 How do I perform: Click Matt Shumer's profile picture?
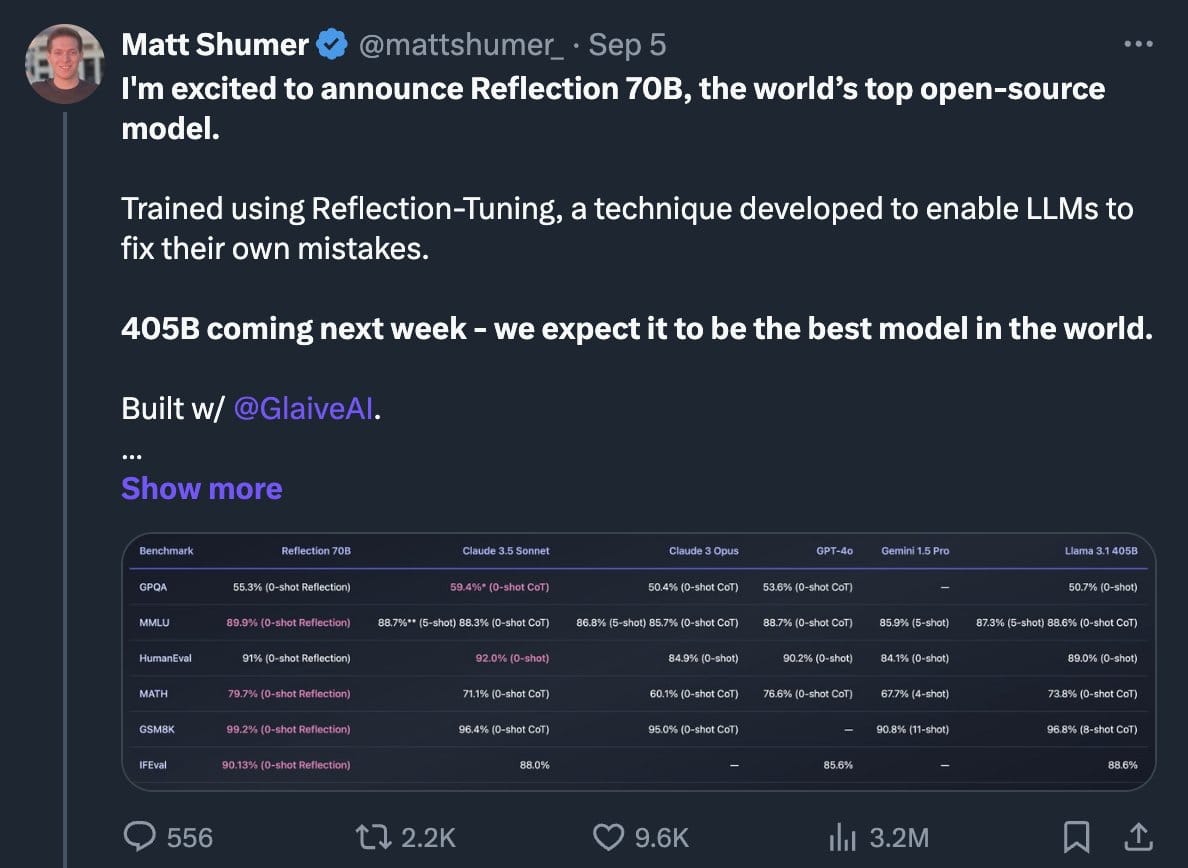coord(64,64)
